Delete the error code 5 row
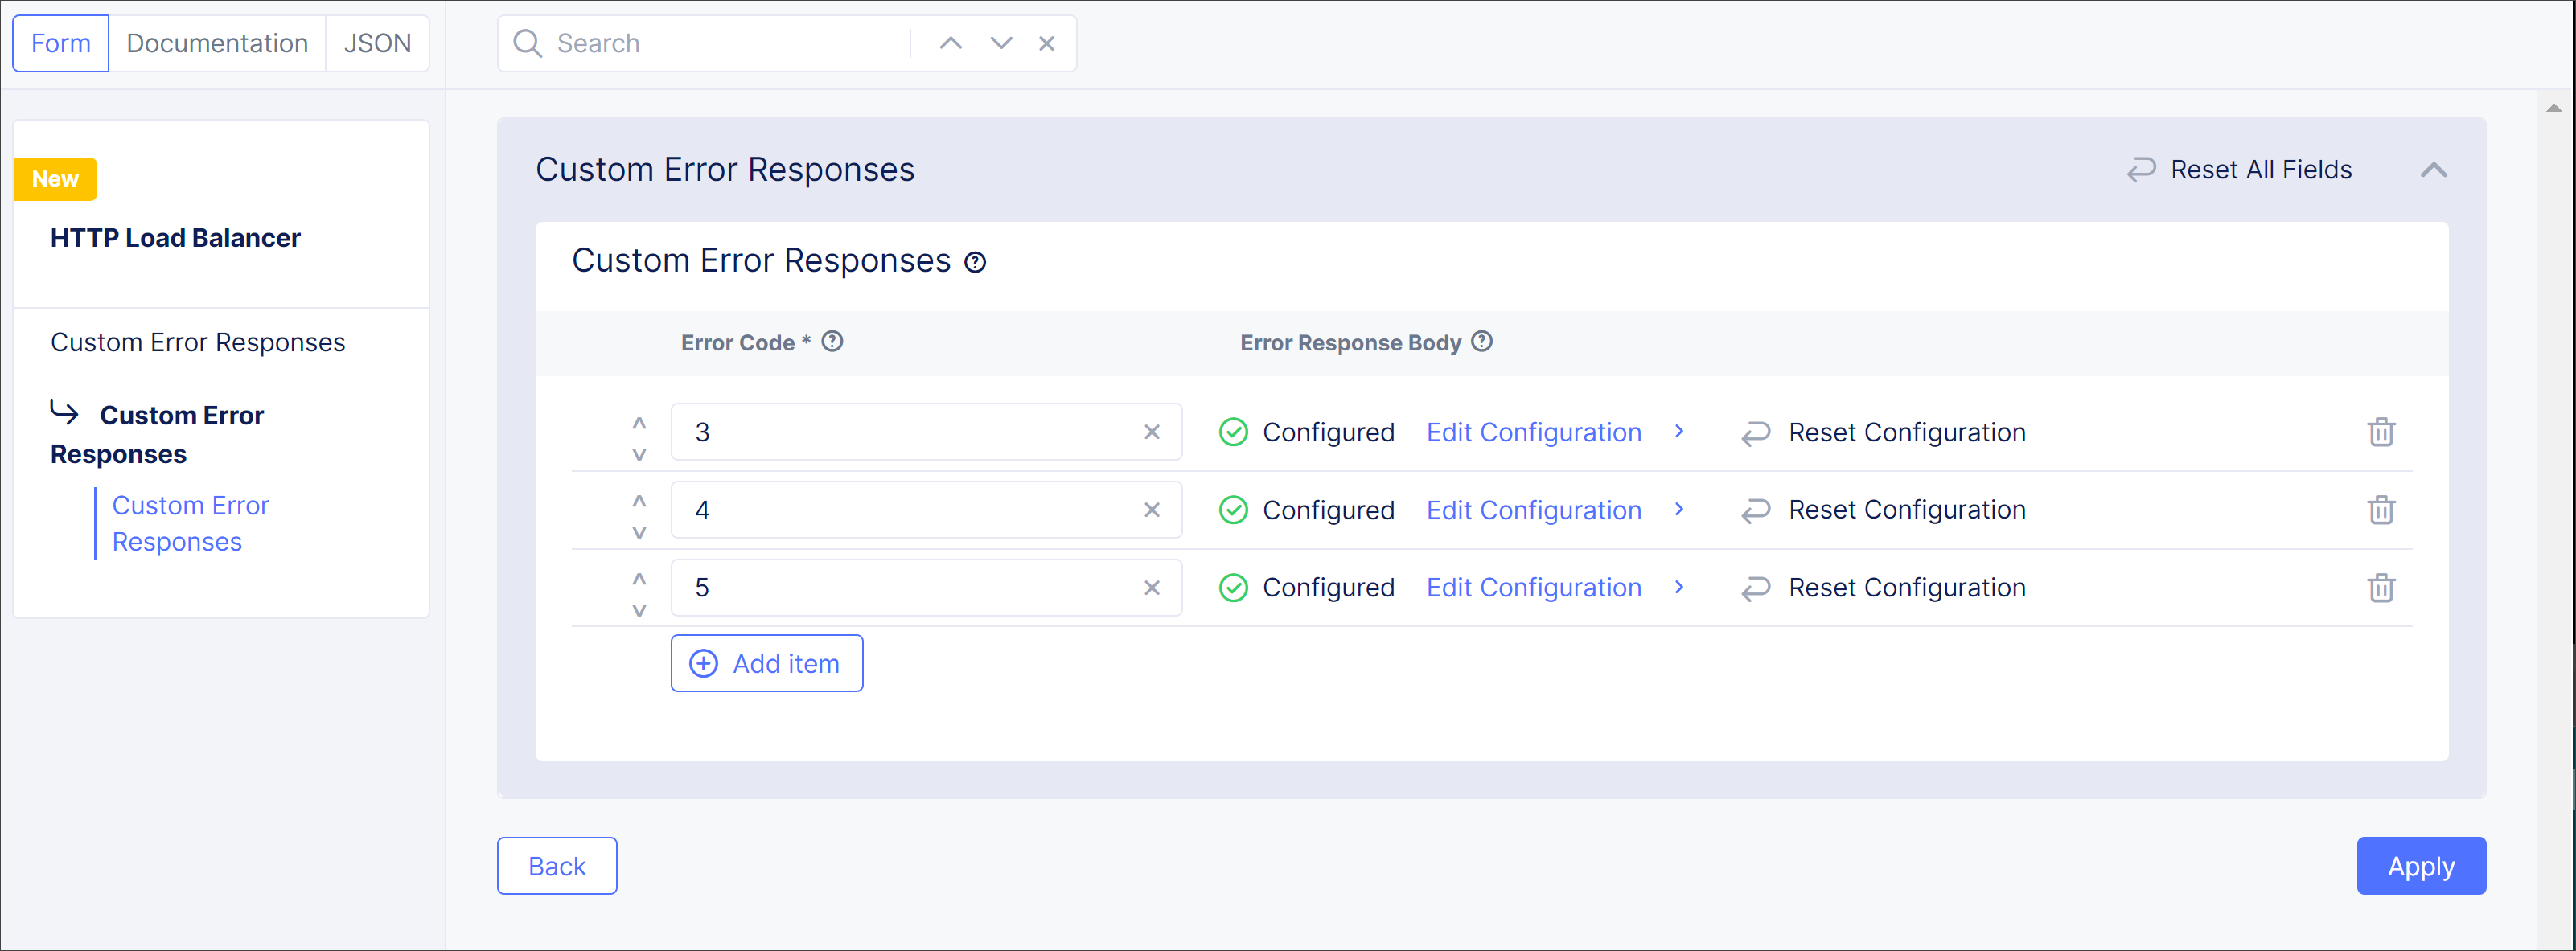2576x951 pixels. click(x=2381, y=588)
